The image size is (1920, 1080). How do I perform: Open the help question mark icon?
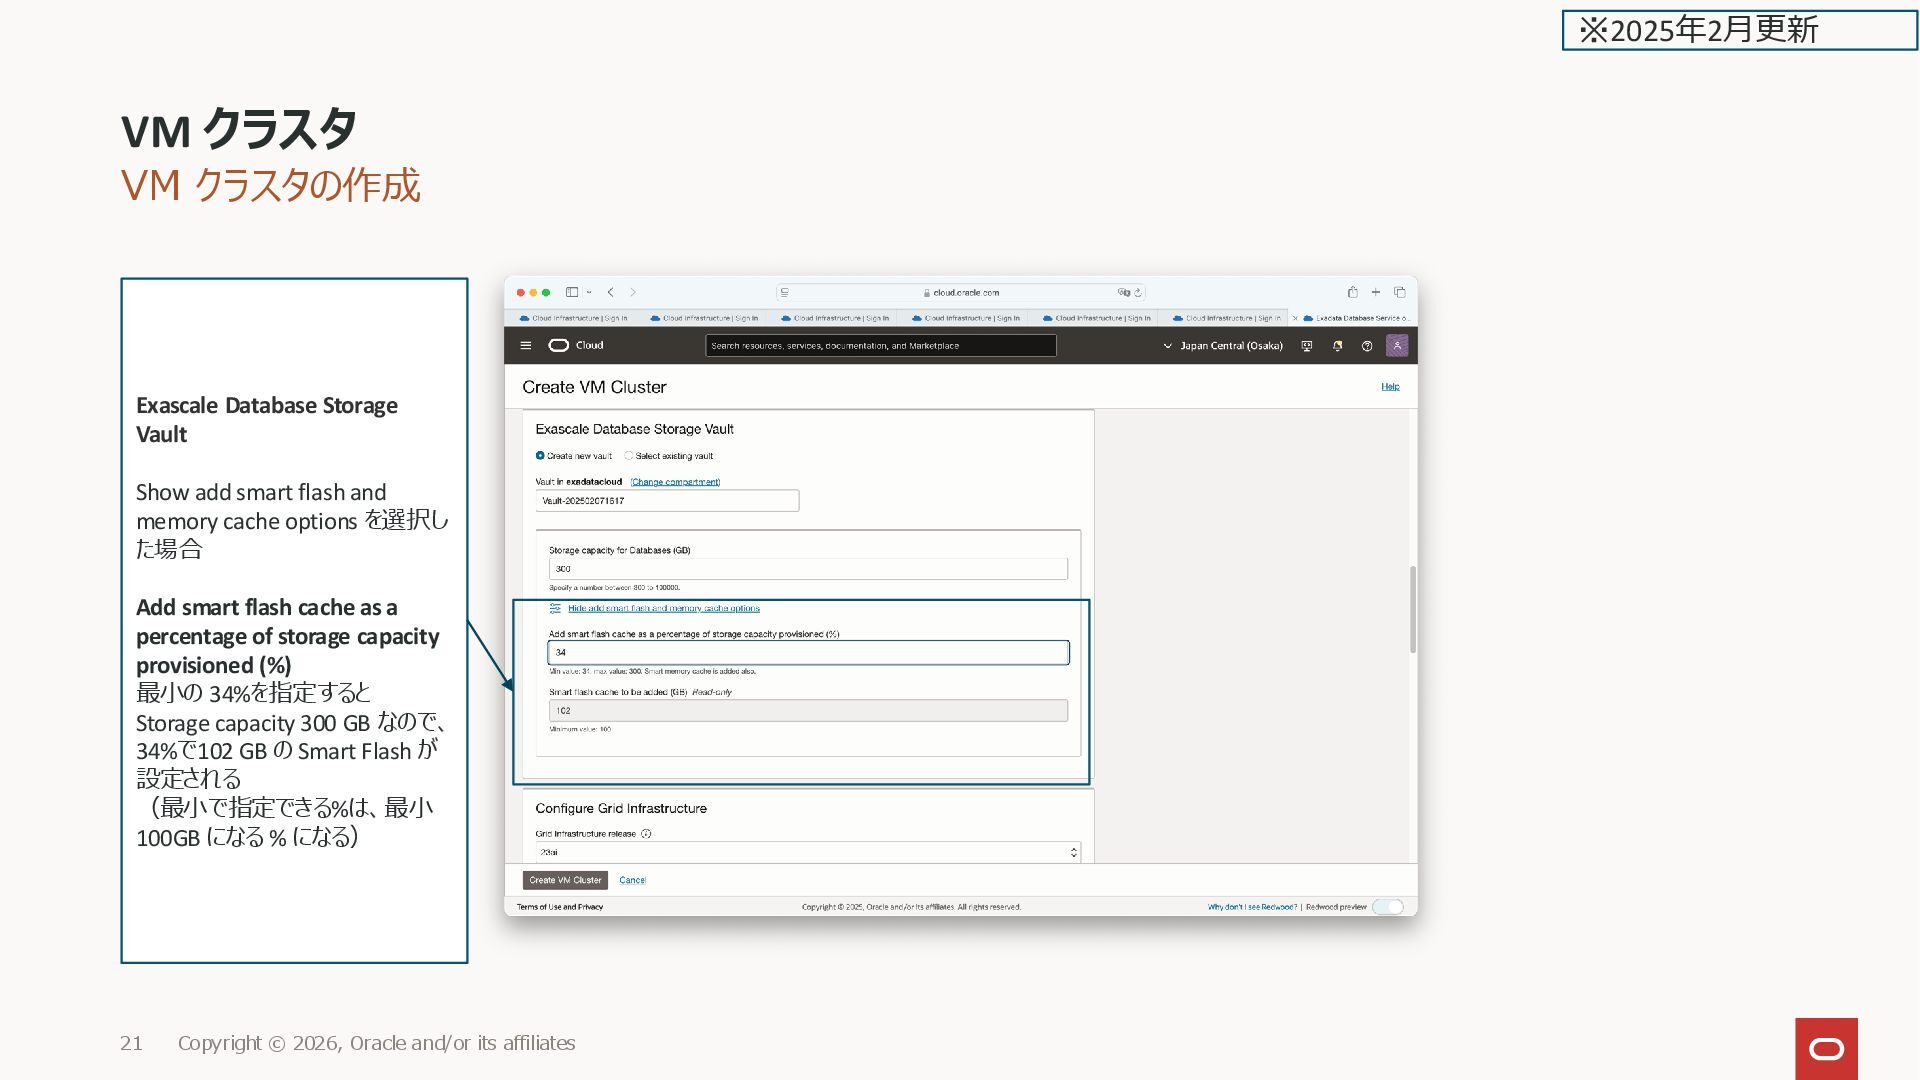1367,346
